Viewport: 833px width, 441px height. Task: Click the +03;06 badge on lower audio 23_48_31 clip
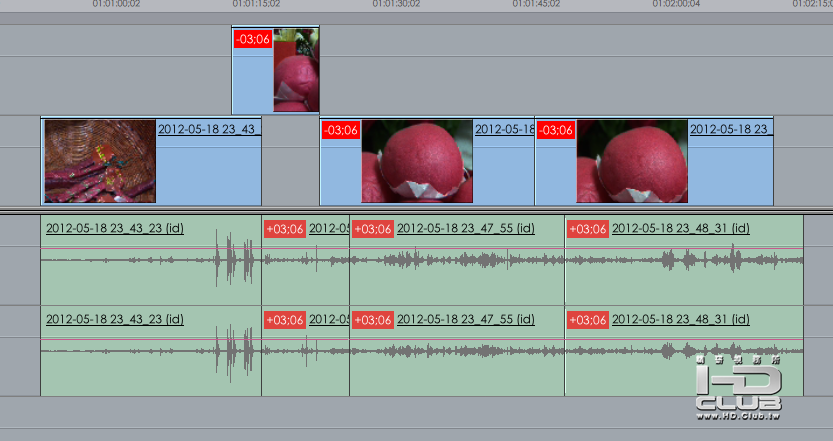point(588,320)
